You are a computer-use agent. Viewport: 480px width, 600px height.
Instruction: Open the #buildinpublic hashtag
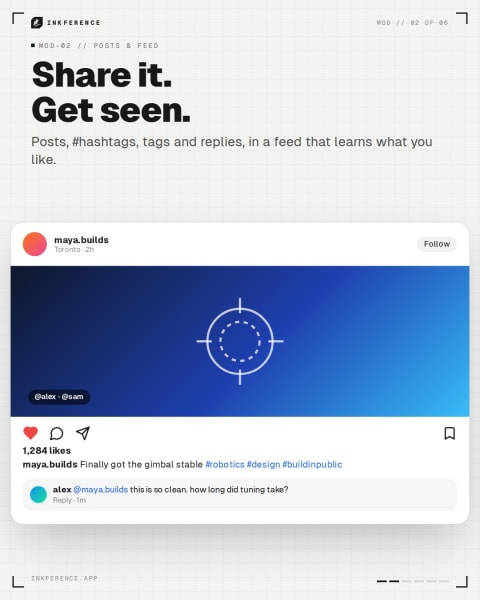312,465
